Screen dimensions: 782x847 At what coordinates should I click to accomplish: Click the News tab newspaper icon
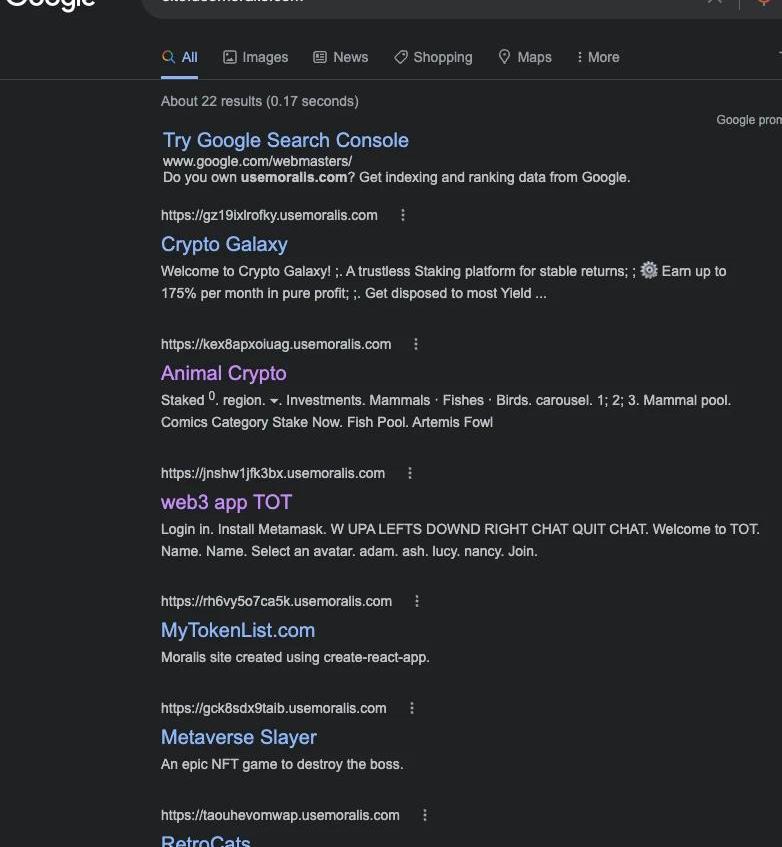pyautogui.click(x=320, y=57)
